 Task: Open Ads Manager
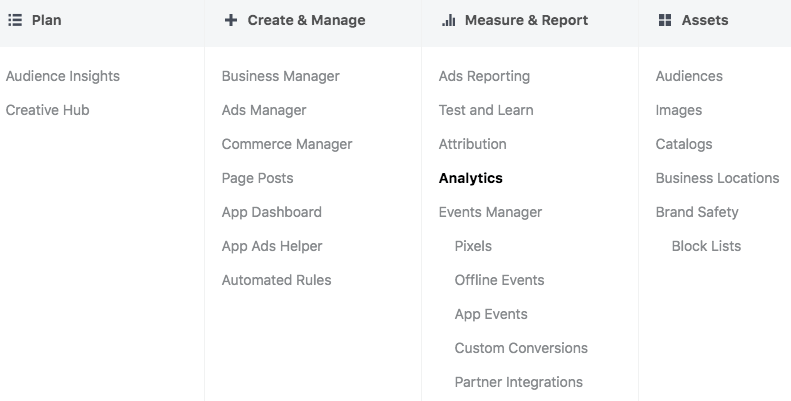click(264, 110)
